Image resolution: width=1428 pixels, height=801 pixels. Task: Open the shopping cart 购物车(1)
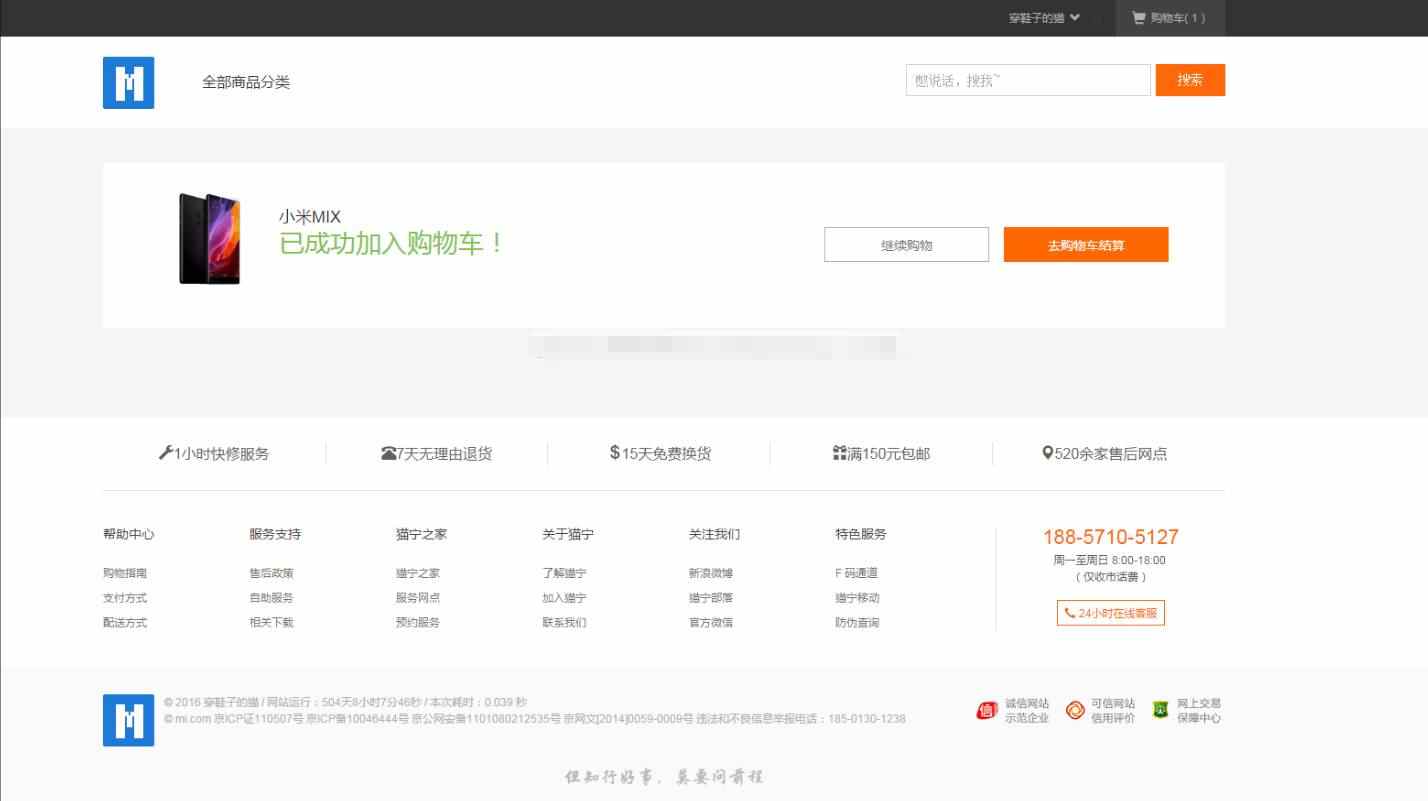[x=1169, y=18]
